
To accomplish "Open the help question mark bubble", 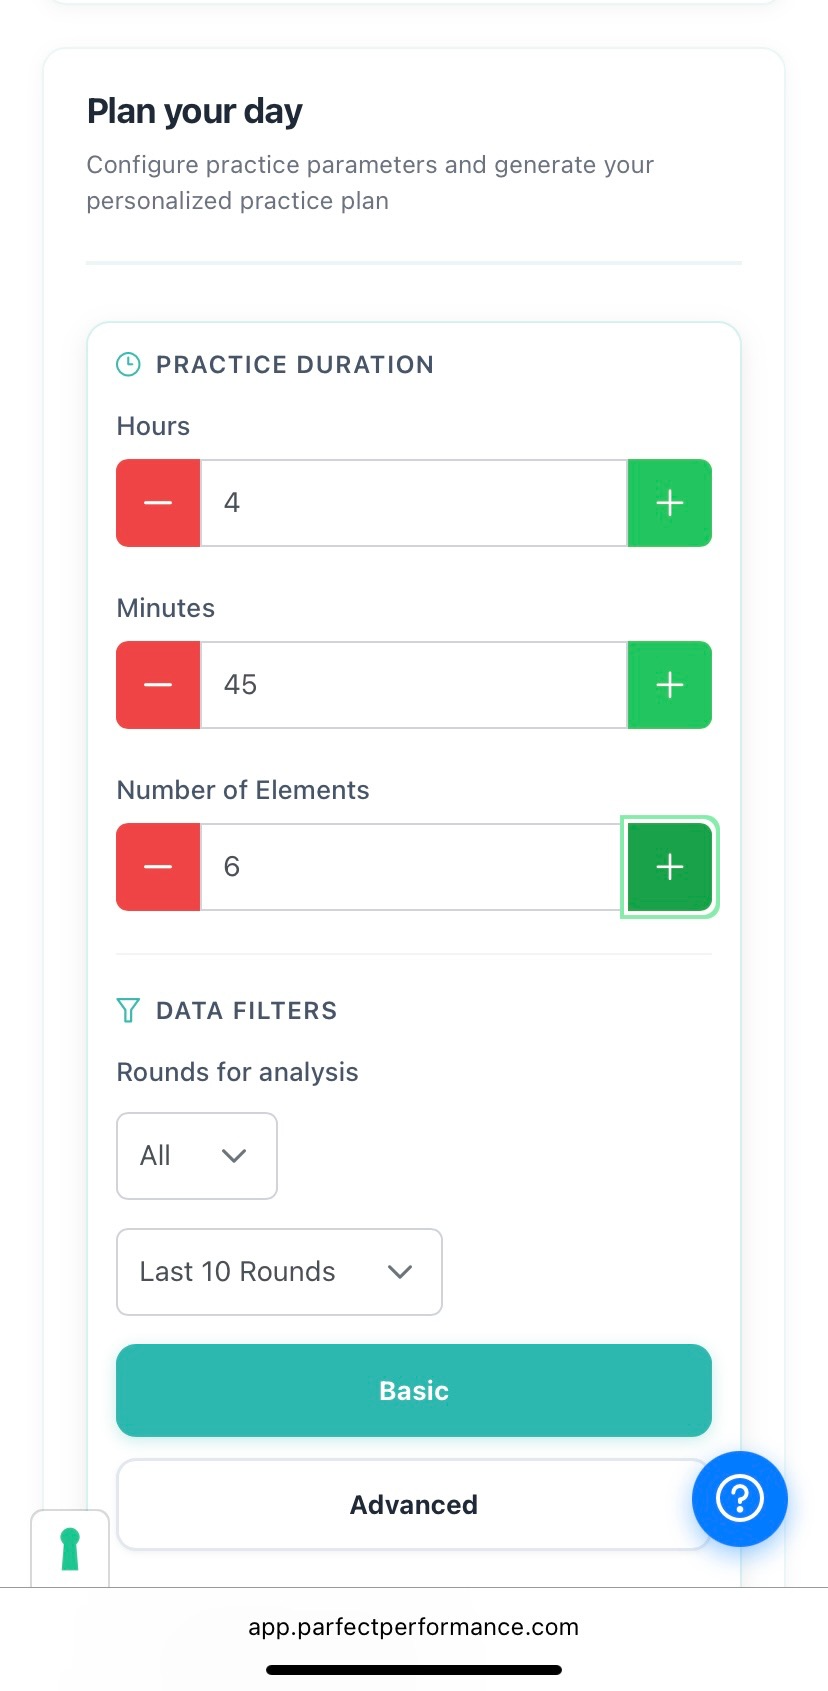I will (x=739, y=1499).
